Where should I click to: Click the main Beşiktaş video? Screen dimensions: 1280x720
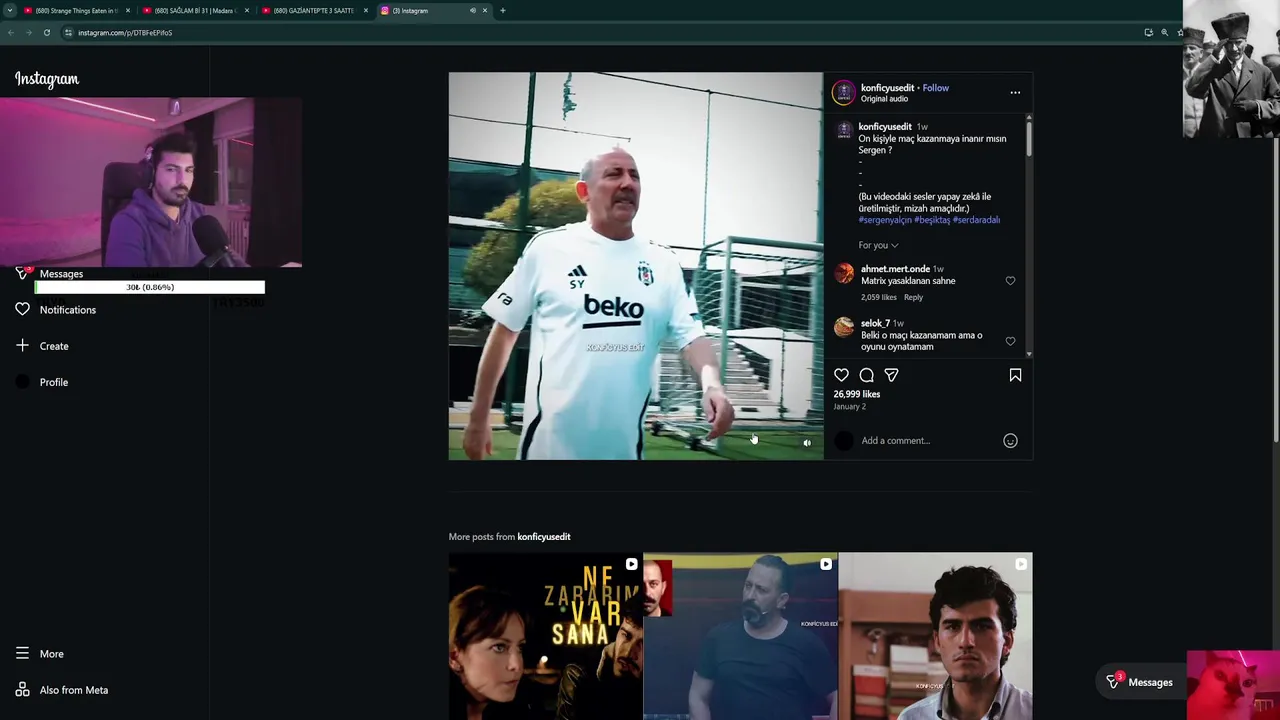click(x=636, y=266)
